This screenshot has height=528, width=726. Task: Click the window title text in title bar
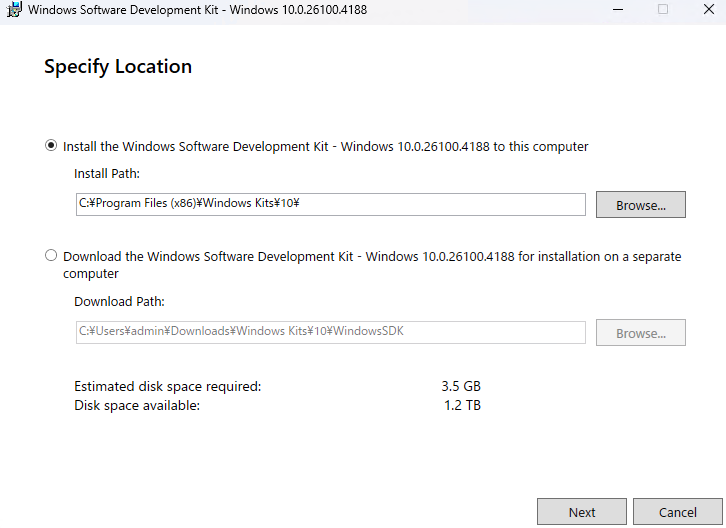pyautogui.click(x=197, y=9)
